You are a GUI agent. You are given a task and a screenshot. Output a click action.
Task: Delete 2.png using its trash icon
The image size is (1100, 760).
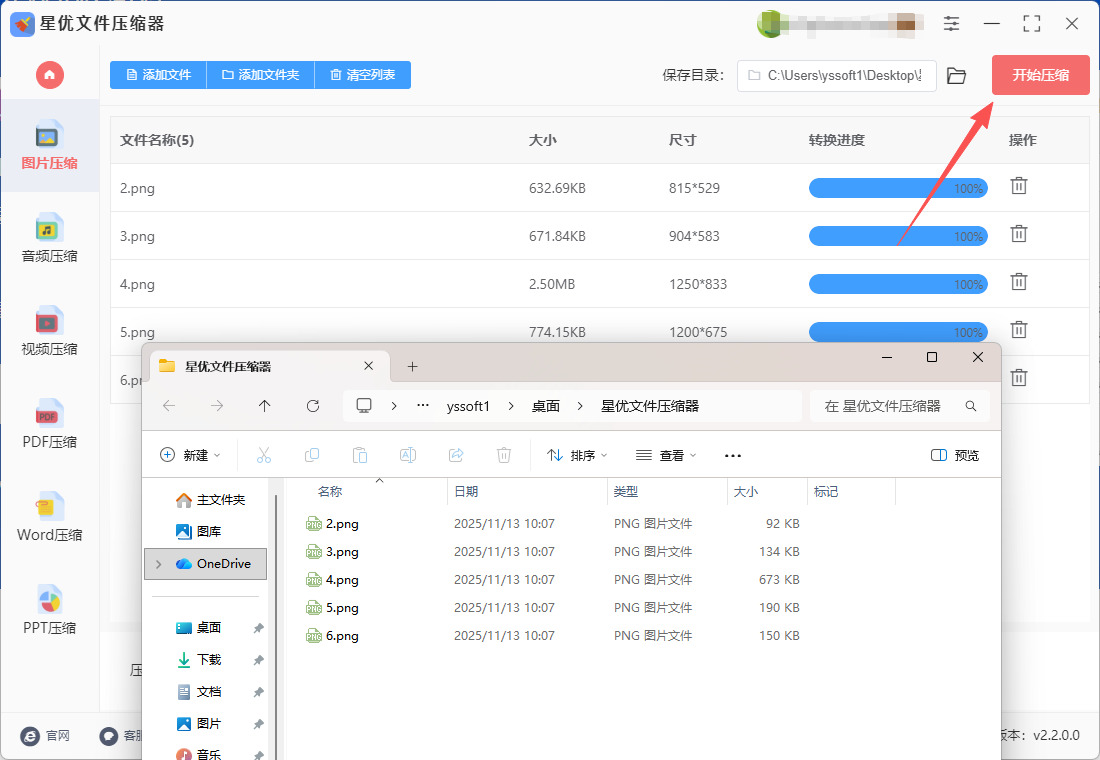click(1018, 186)
